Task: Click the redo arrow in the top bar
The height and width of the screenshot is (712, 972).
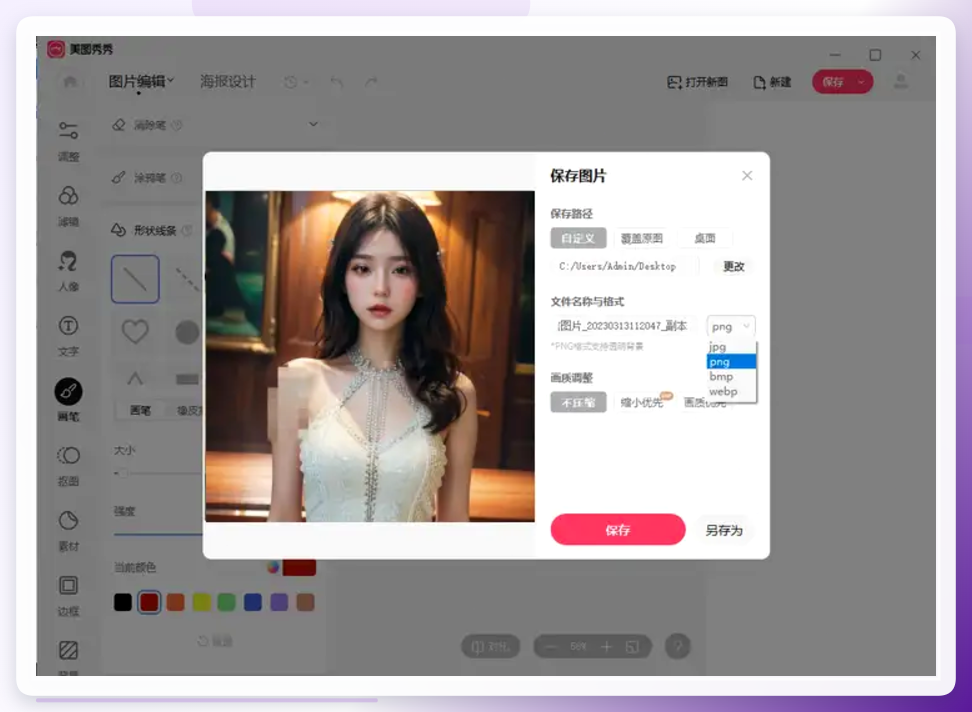Action: pyautogui.click(x=371, y=82)
